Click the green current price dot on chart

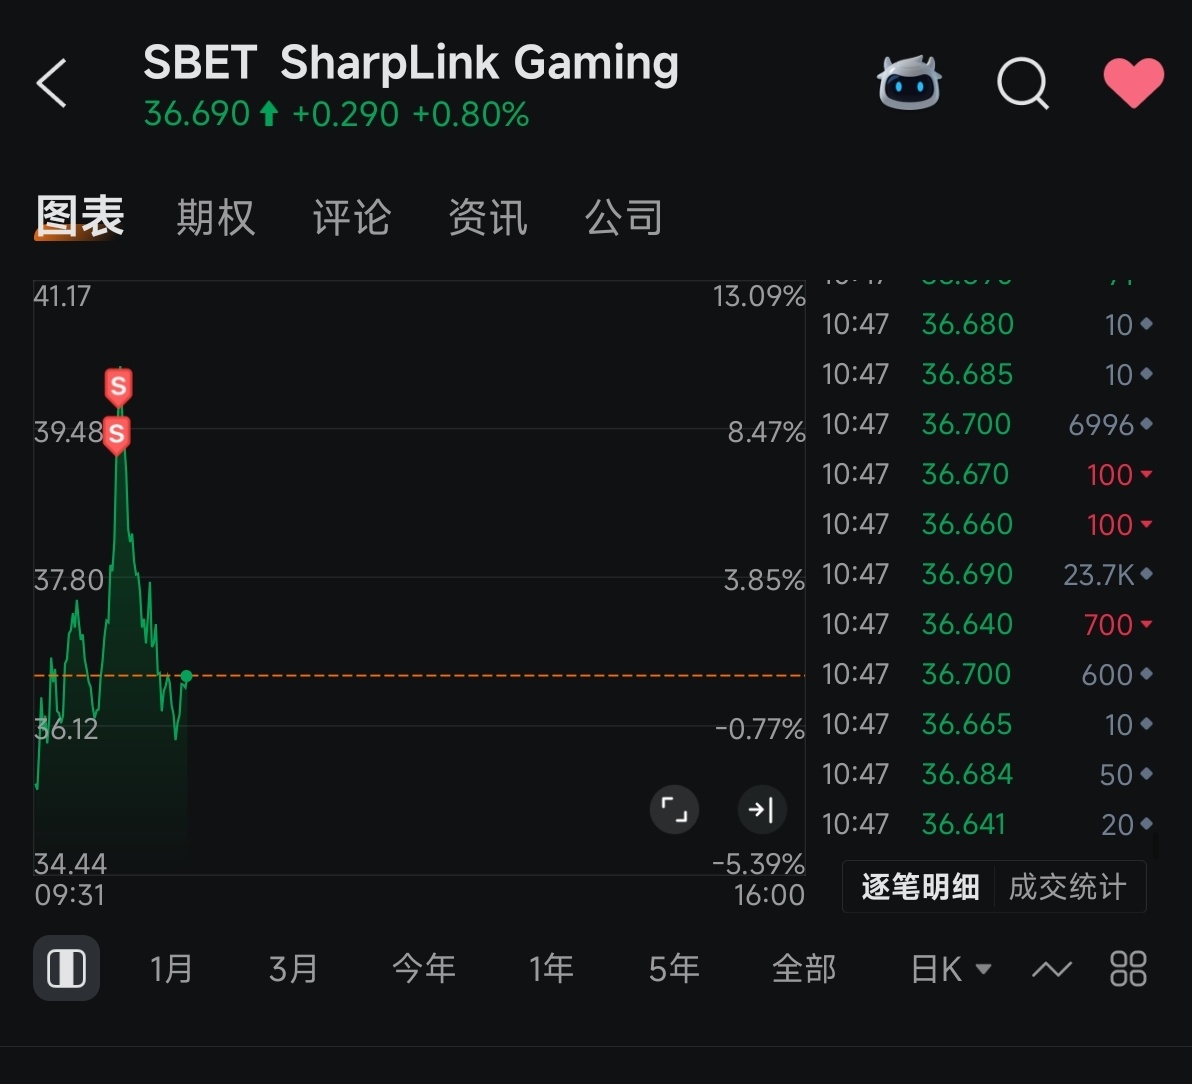pyautogui.click(x=186, y=675)
